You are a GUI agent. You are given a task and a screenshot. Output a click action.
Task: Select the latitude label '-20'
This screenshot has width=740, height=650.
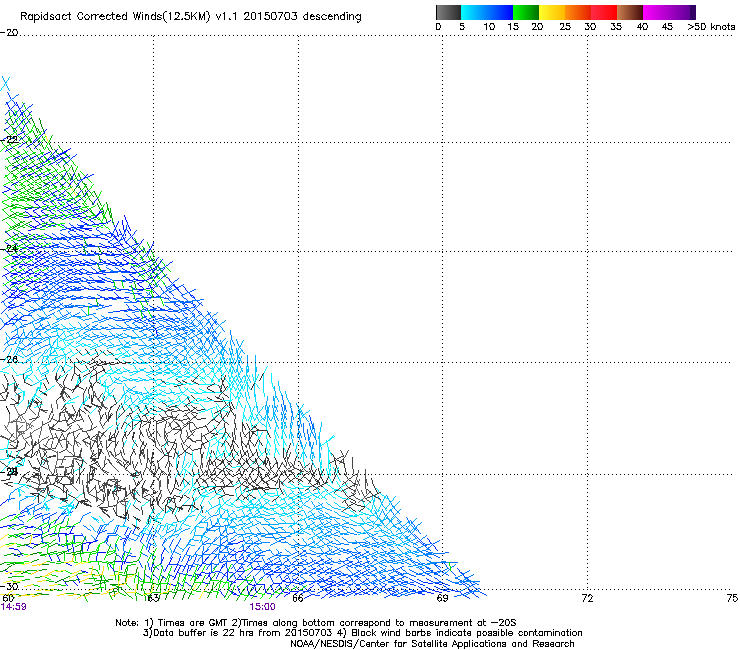[9, 33]
